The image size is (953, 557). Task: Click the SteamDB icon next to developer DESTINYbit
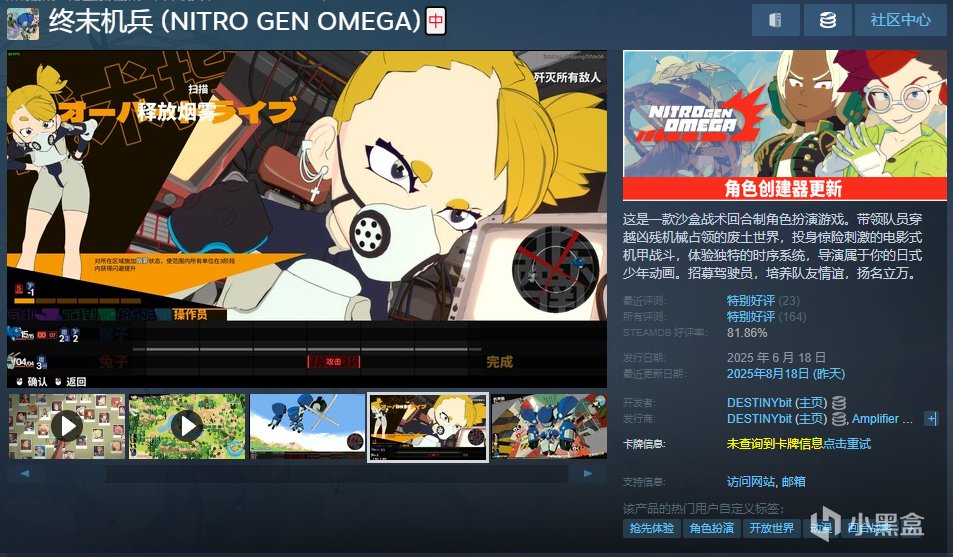839,403
